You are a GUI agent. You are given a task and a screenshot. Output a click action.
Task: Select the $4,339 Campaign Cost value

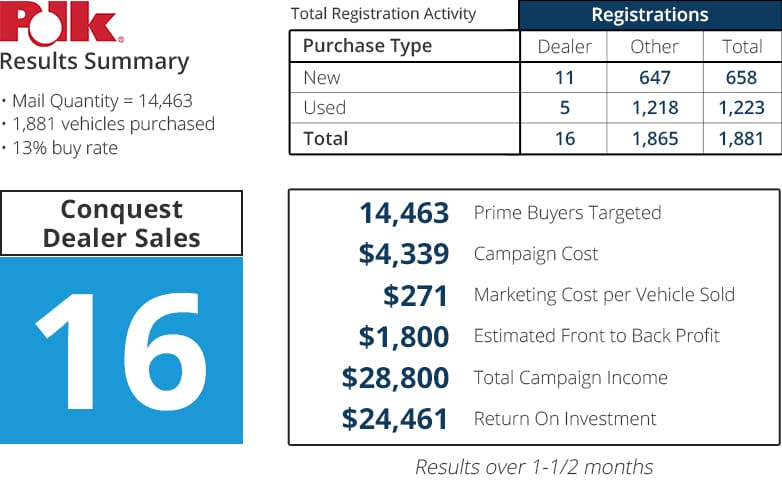pos(403,254)
